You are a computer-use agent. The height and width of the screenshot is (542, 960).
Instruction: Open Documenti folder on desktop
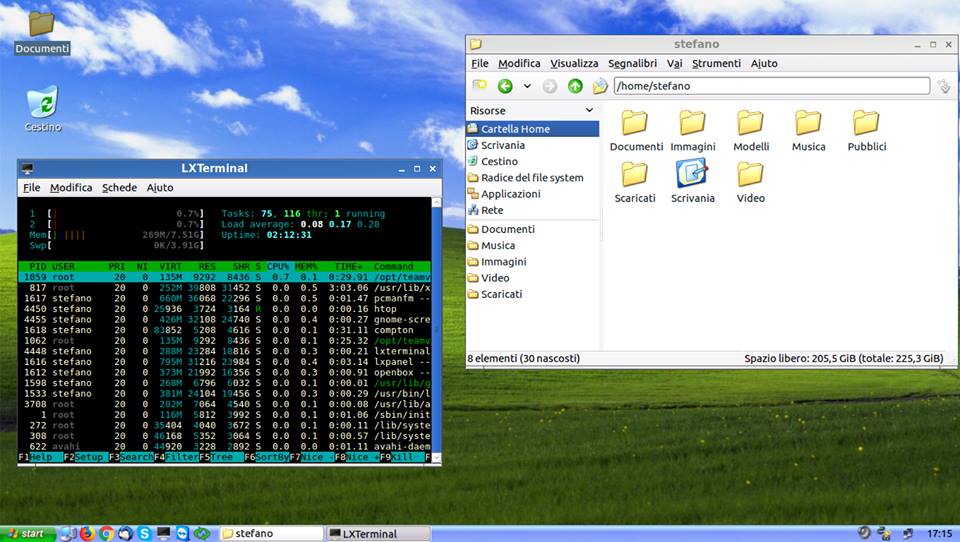tap(42, 32)
